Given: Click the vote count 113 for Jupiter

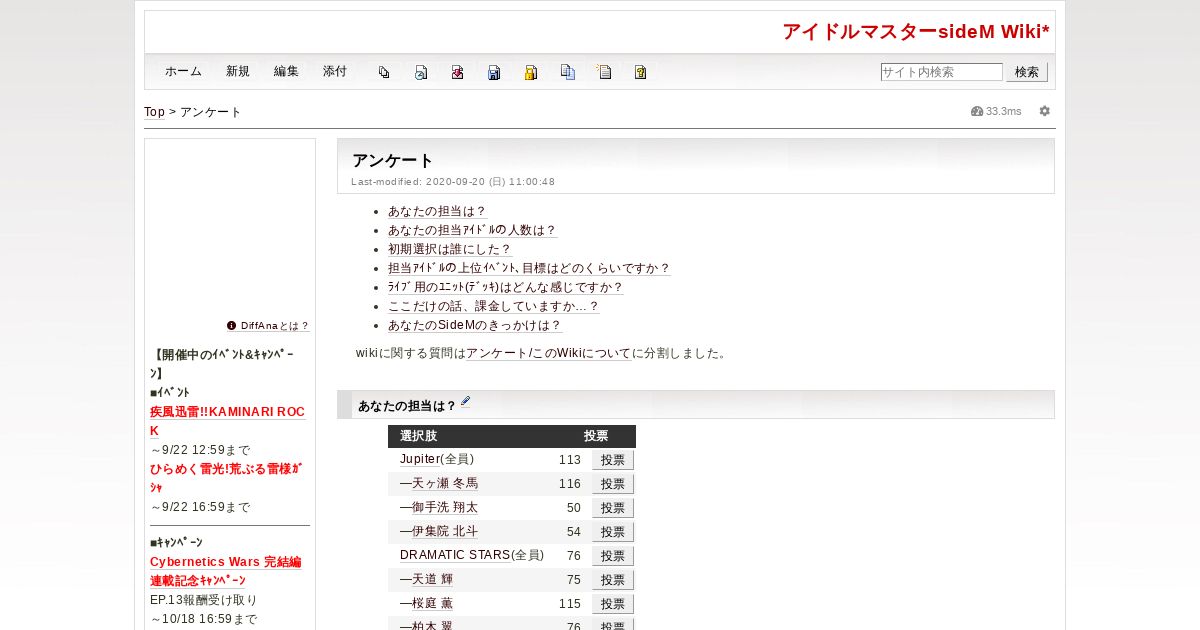Looking at the screenshot, I should (x=570, y=460).
